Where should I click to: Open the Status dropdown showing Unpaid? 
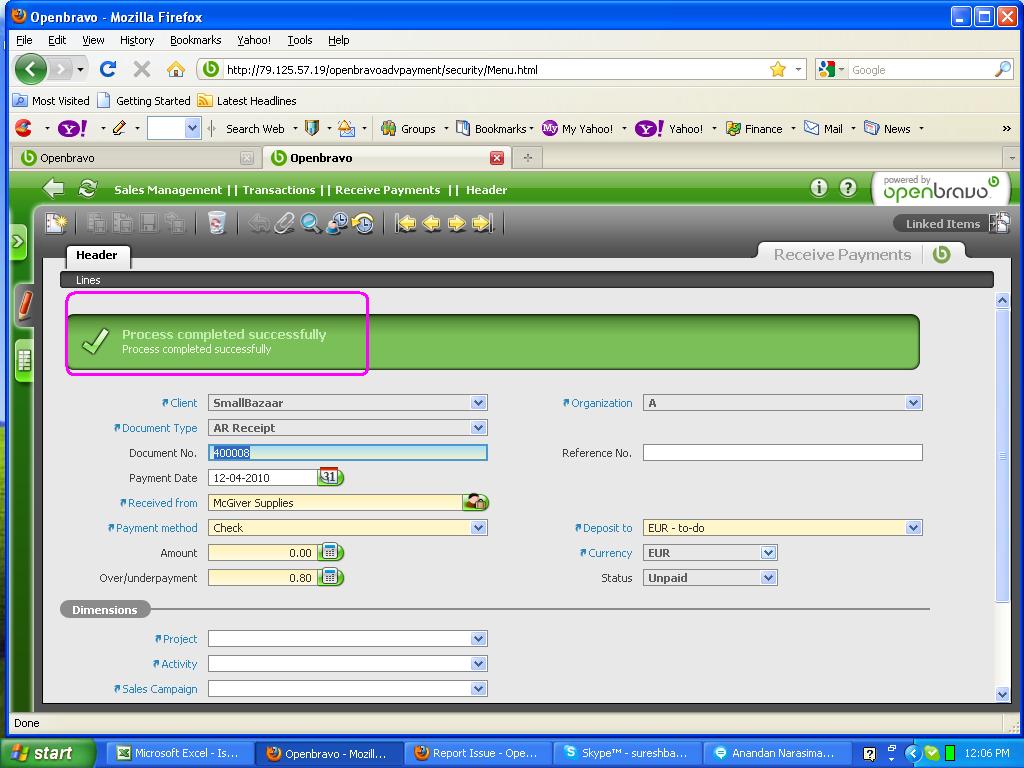pyautogui.click(x=768, y=578)
